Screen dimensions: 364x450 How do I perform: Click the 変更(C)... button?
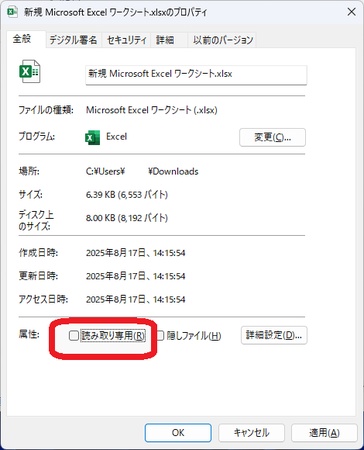pos(272,137)
